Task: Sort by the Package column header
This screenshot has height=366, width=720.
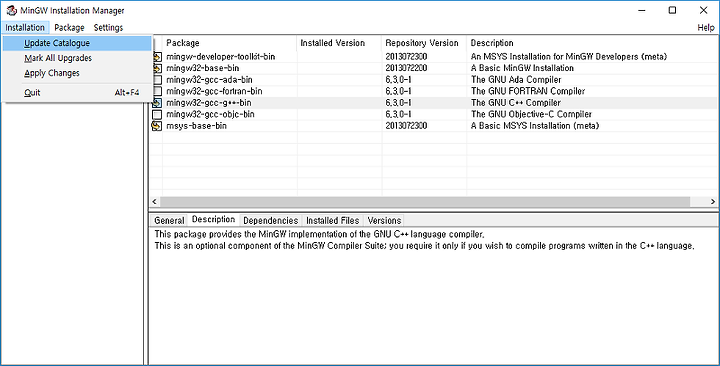Action: (230, 43)
